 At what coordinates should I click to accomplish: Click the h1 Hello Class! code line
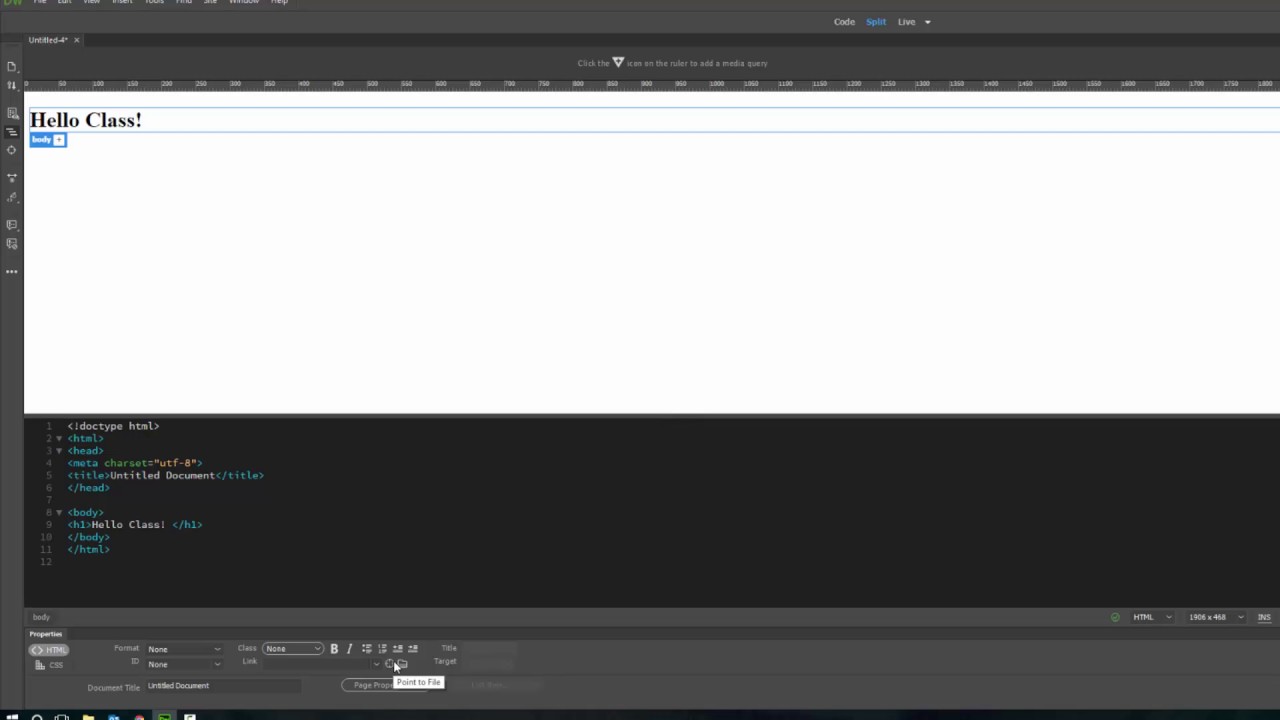pos(135,524)
